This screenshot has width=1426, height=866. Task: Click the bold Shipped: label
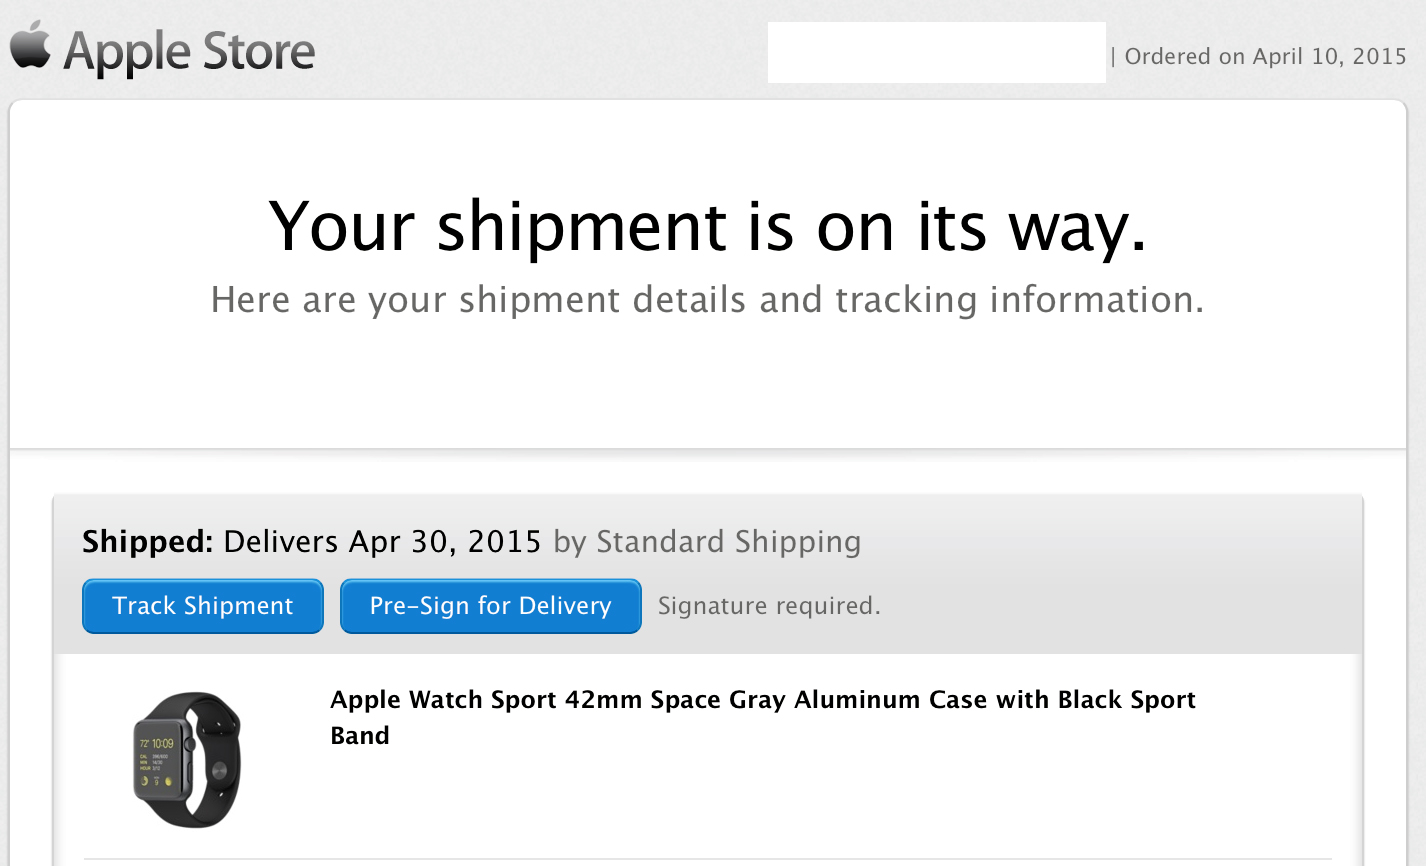[147, 542]
